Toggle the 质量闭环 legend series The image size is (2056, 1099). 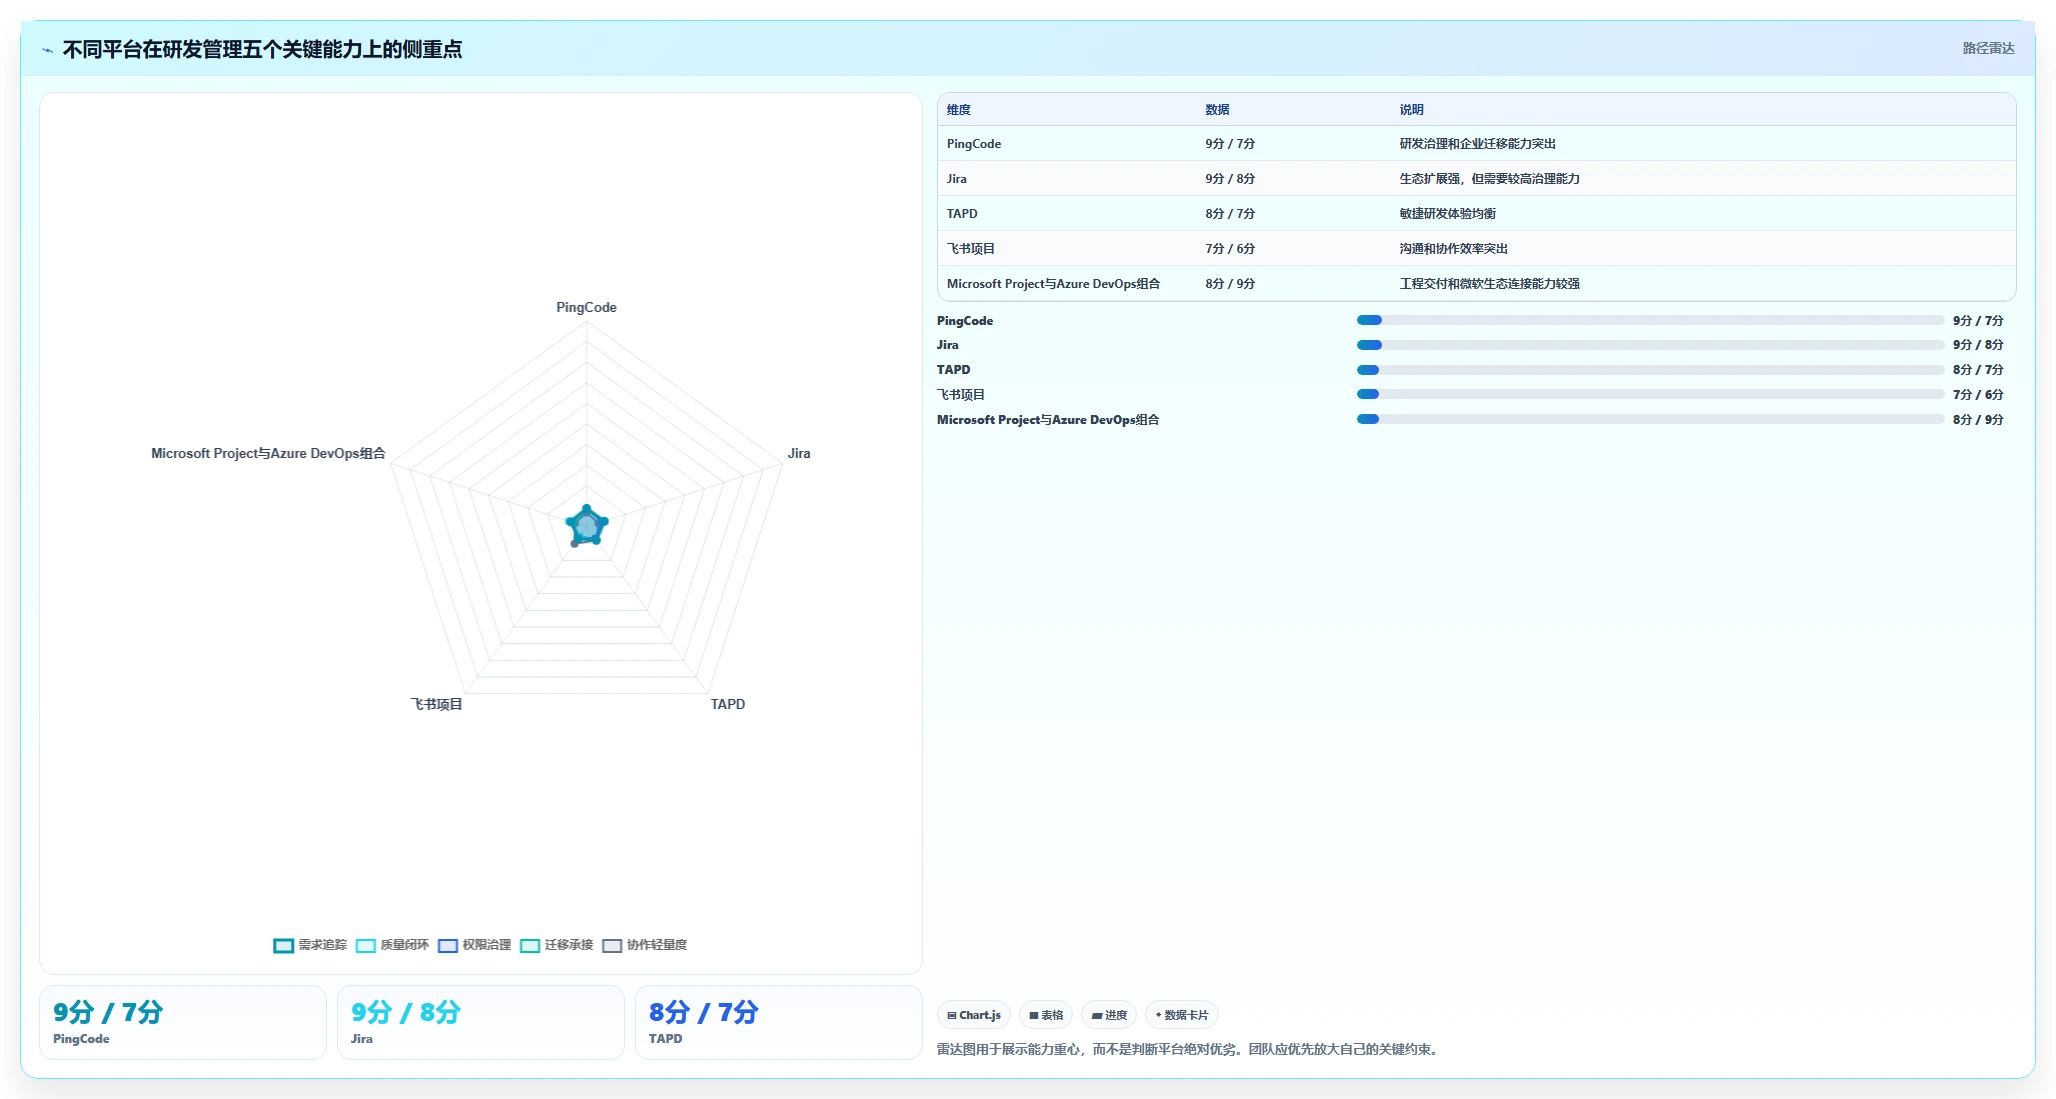pyautogui.click(x=392, y=945)
